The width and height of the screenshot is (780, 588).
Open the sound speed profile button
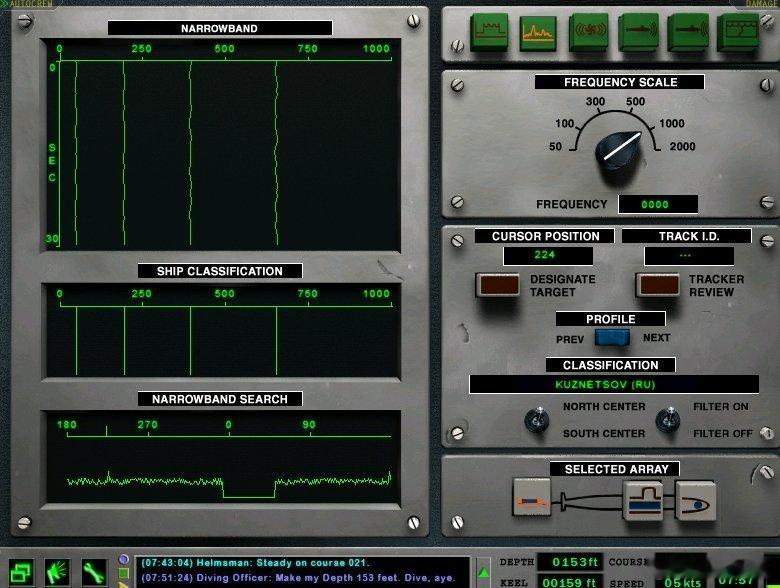738,32
